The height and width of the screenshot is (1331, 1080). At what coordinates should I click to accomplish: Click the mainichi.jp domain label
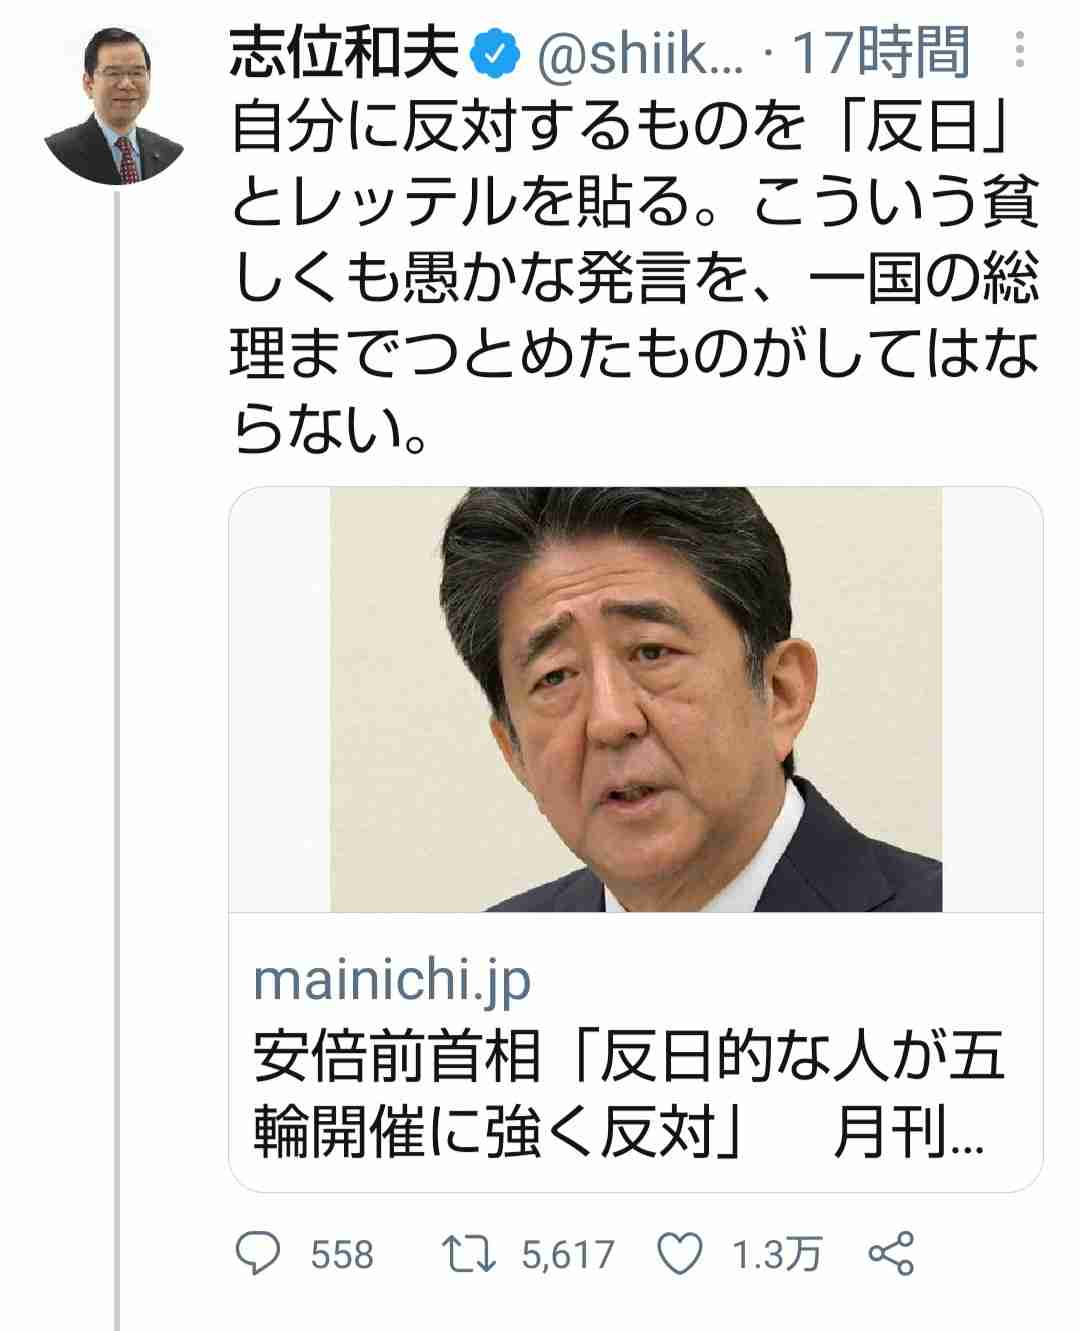[x=392, y=982]
